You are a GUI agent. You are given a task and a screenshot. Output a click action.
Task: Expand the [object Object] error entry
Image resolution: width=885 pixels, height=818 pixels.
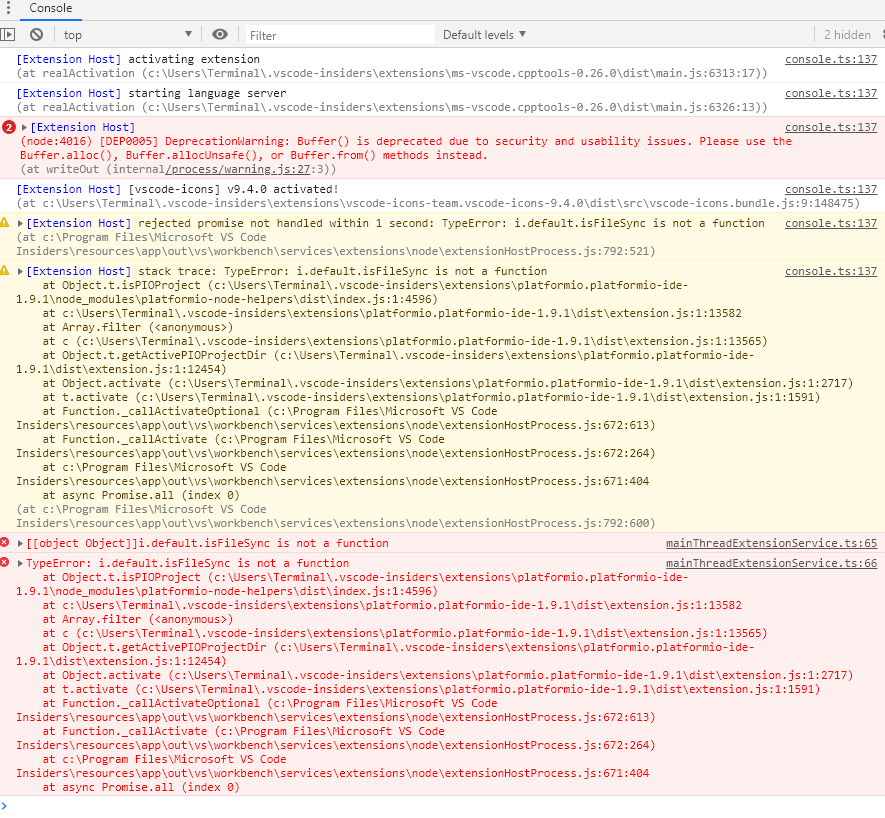(x=20, y=543)
